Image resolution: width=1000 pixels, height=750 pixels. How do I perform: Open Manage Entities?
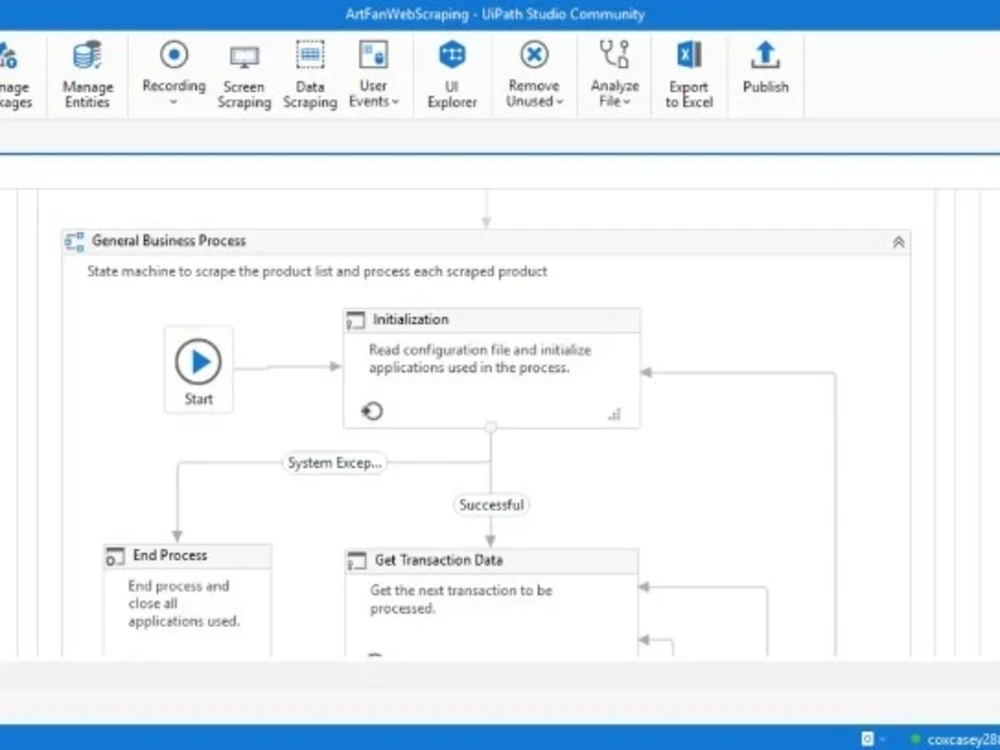coord(87,75)
